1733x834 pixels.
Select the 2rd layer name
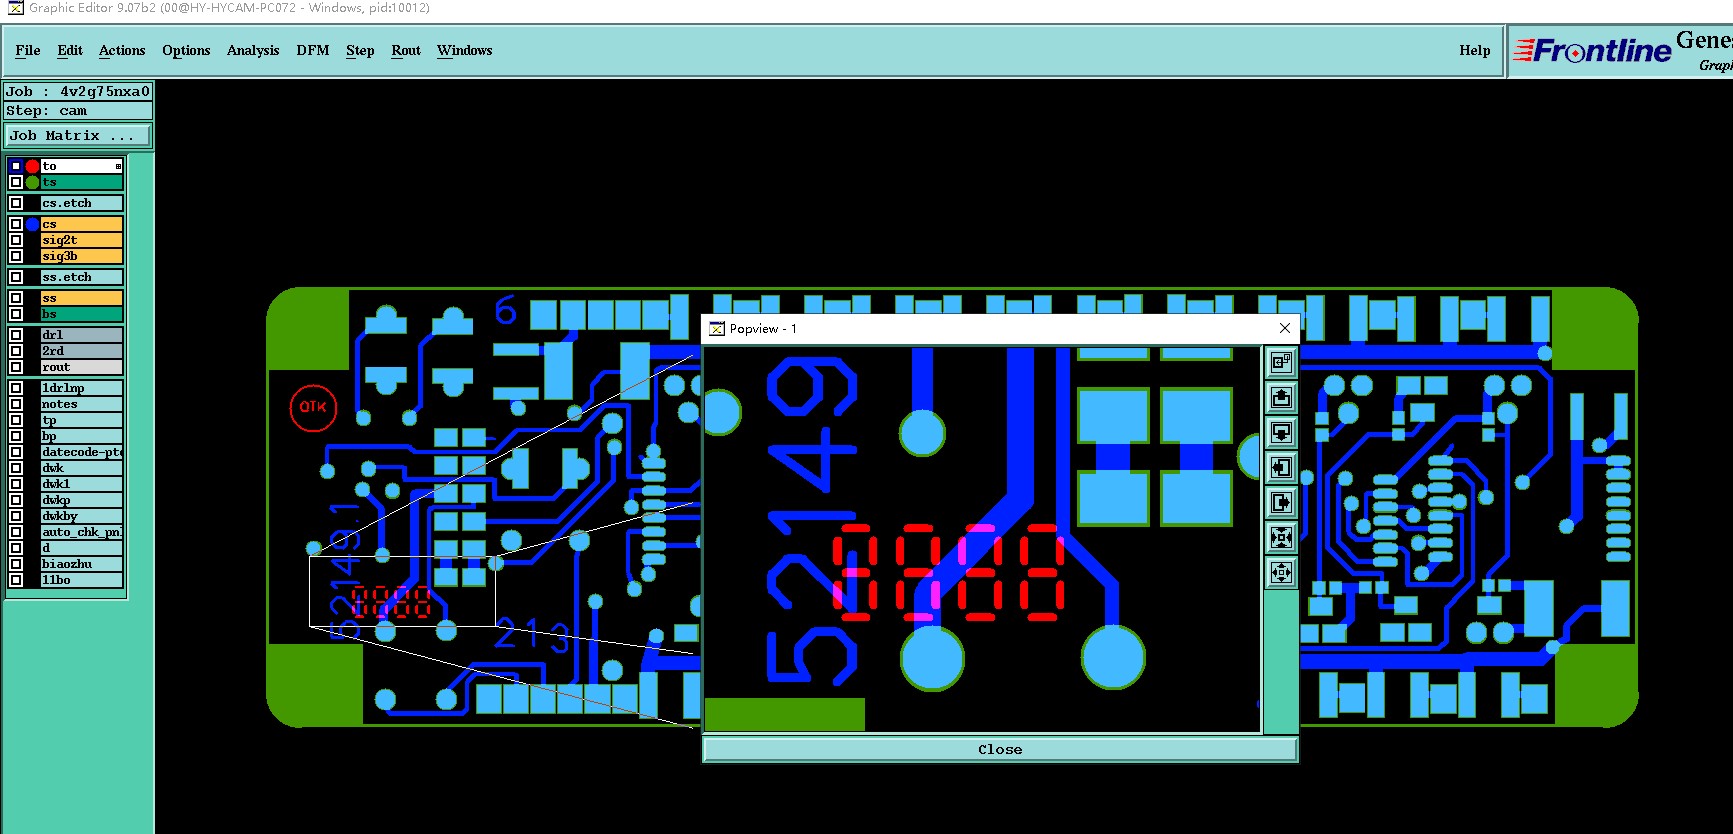point(81,351)
